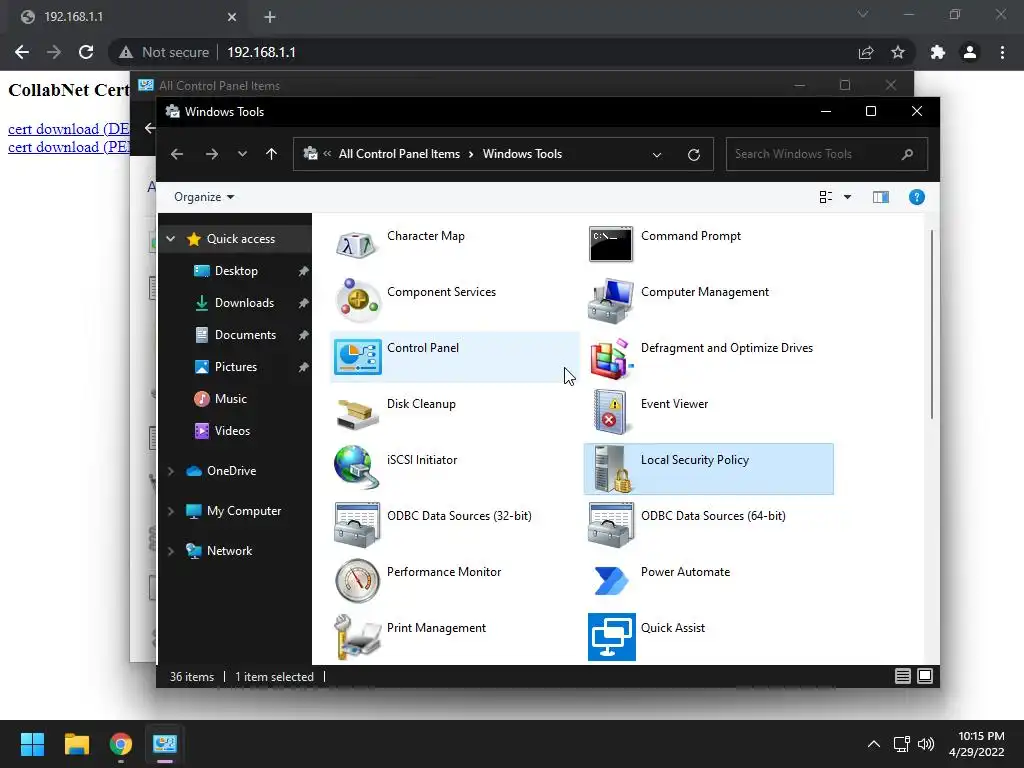Open the view options dropdown arrow

pos(847,197)
